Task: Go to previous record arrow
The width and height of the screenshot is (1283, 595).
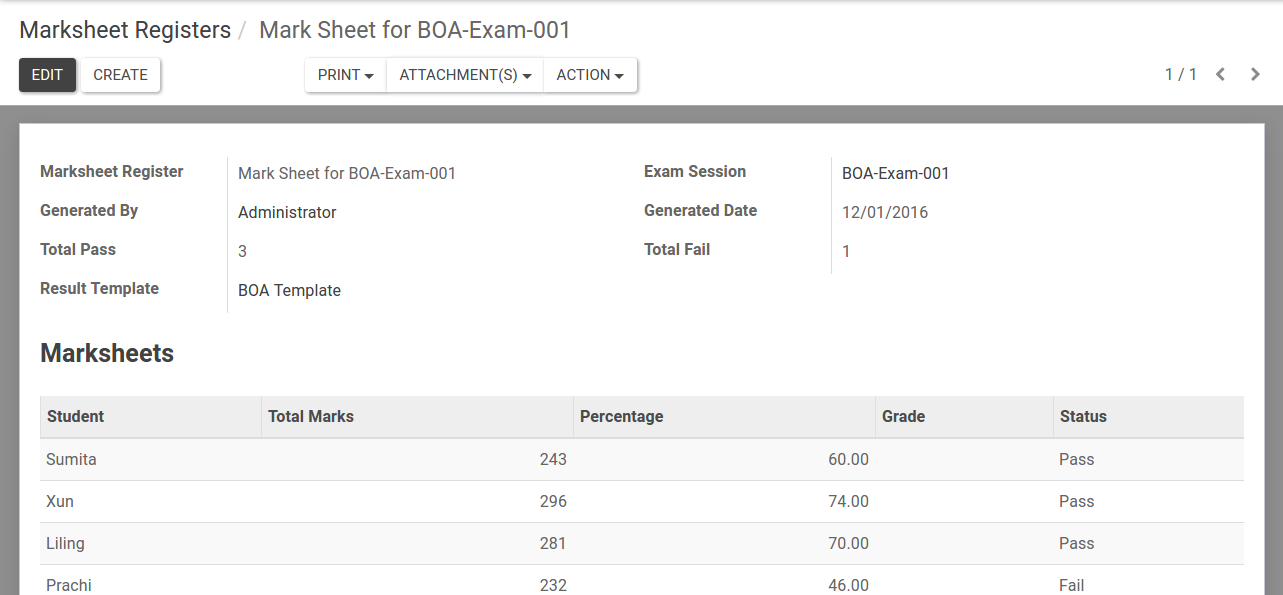Action: point(1220,74)
